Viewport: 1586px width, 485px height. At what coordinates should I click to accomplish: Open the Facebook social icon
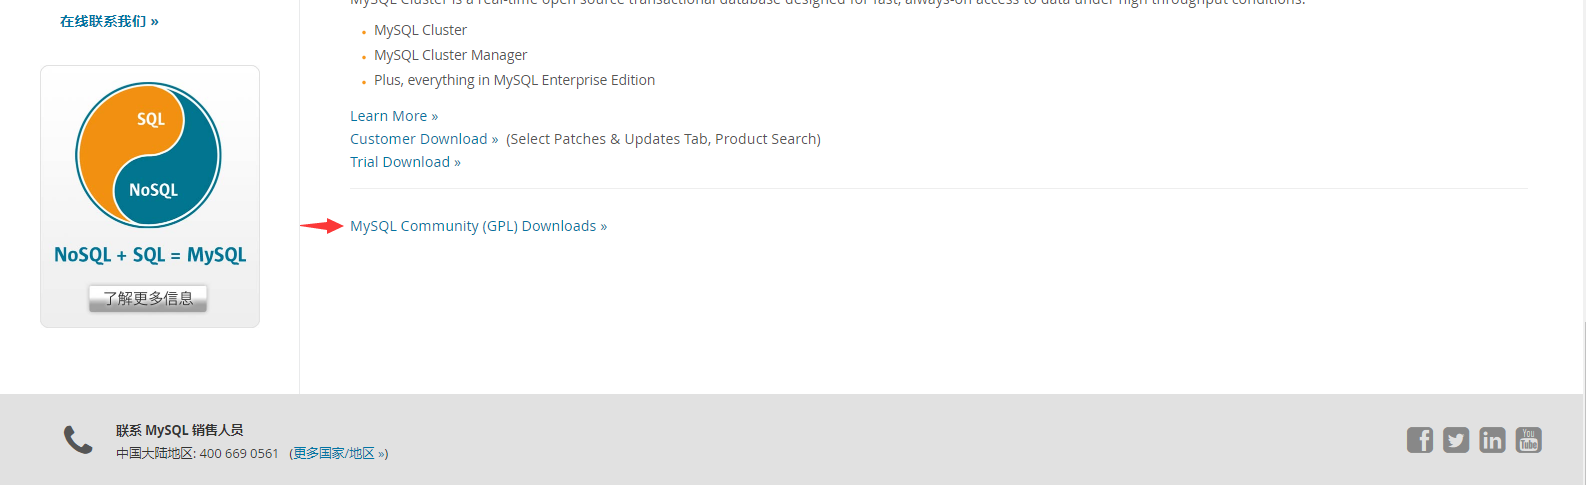point(1420,440)
